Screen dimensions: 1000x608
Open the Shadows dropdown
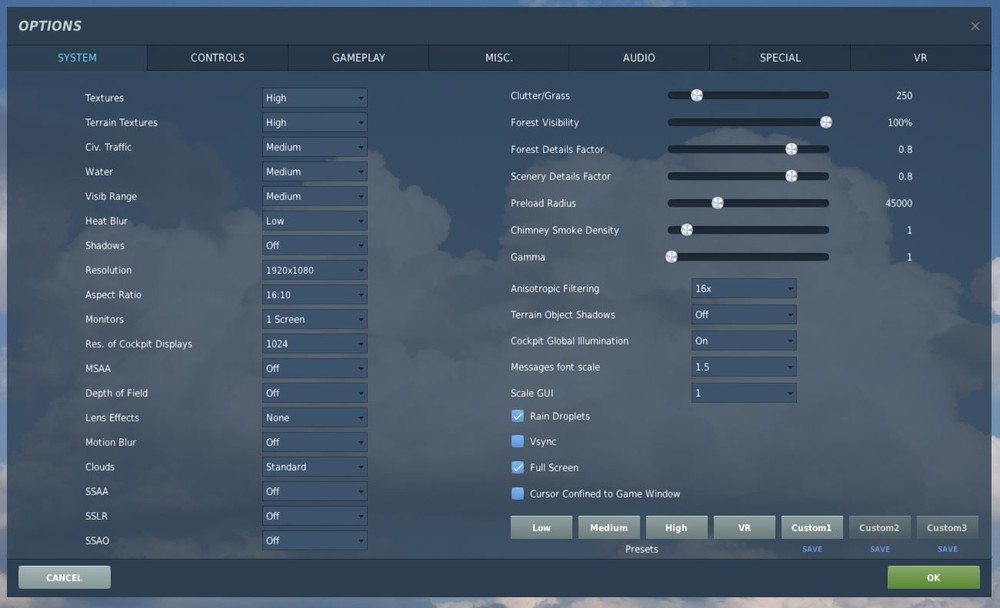point(314,245)
